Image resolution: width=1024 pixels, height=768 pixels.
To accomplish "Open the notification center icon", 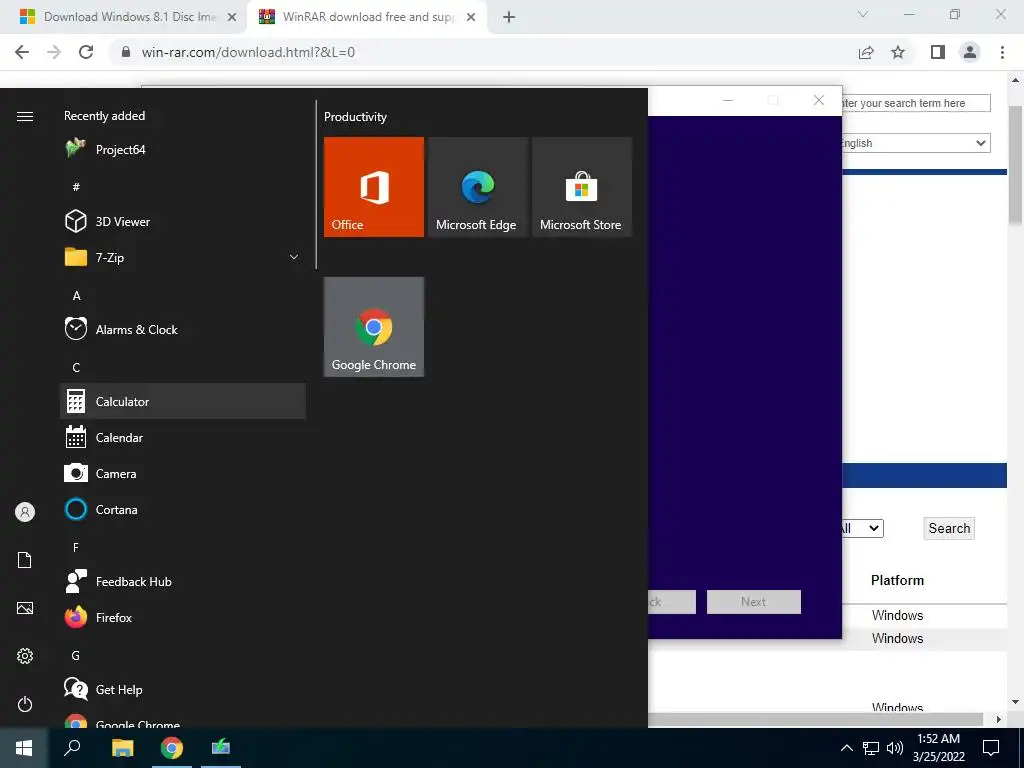I will (991, 748).
